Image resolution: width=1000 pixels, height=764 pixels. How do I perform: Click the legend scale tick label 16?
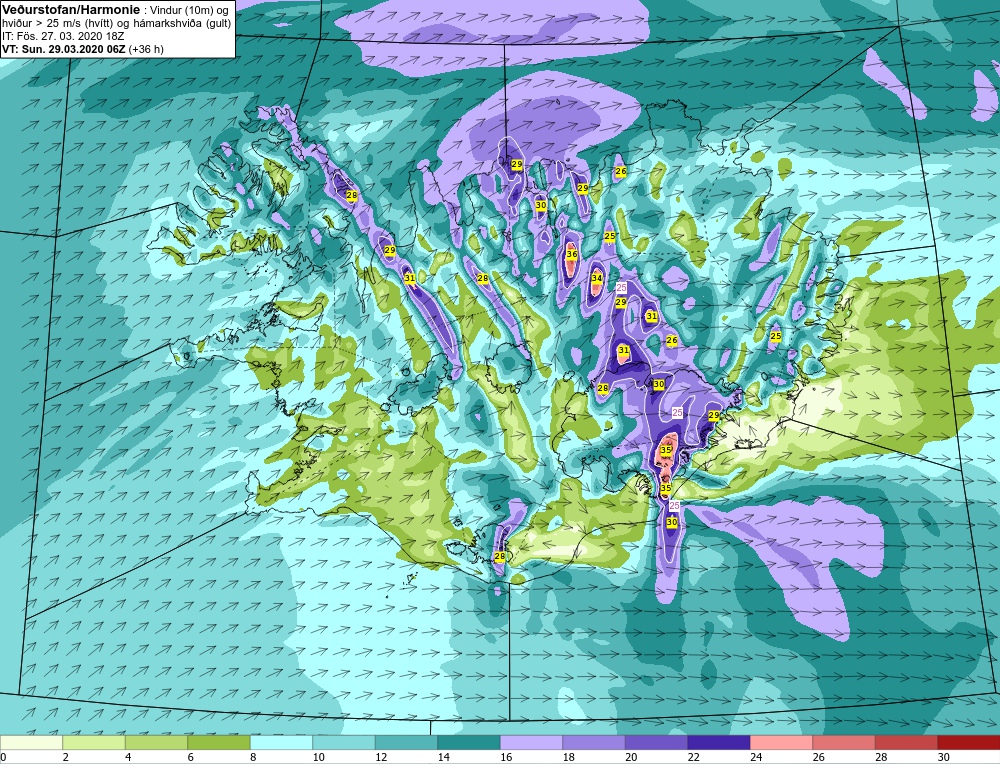coord(506,757)
